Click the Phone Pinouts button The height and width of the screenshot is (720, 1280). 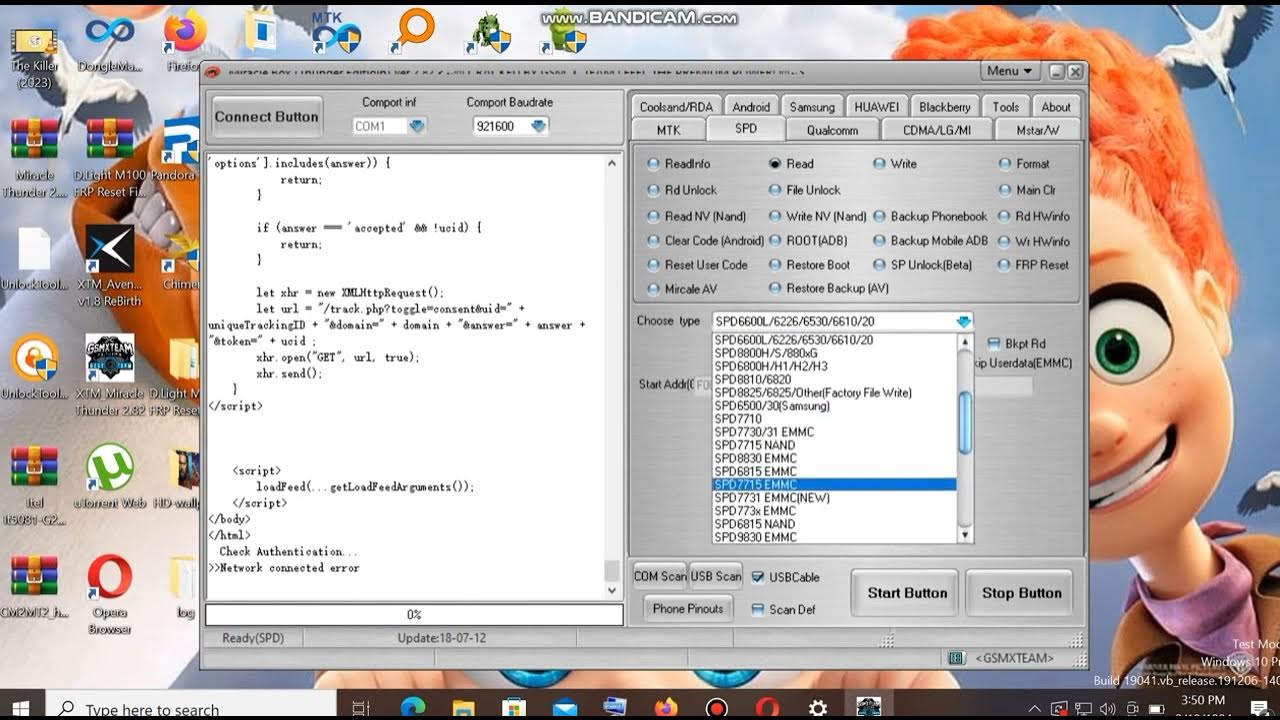click(x=688, y=609)
